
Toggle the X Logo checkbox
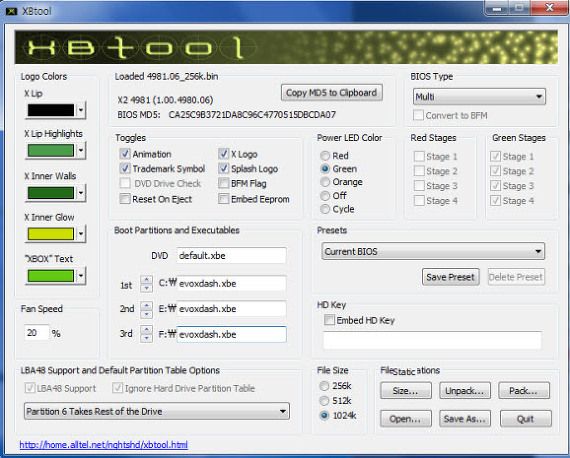click(x=224, y=154)
